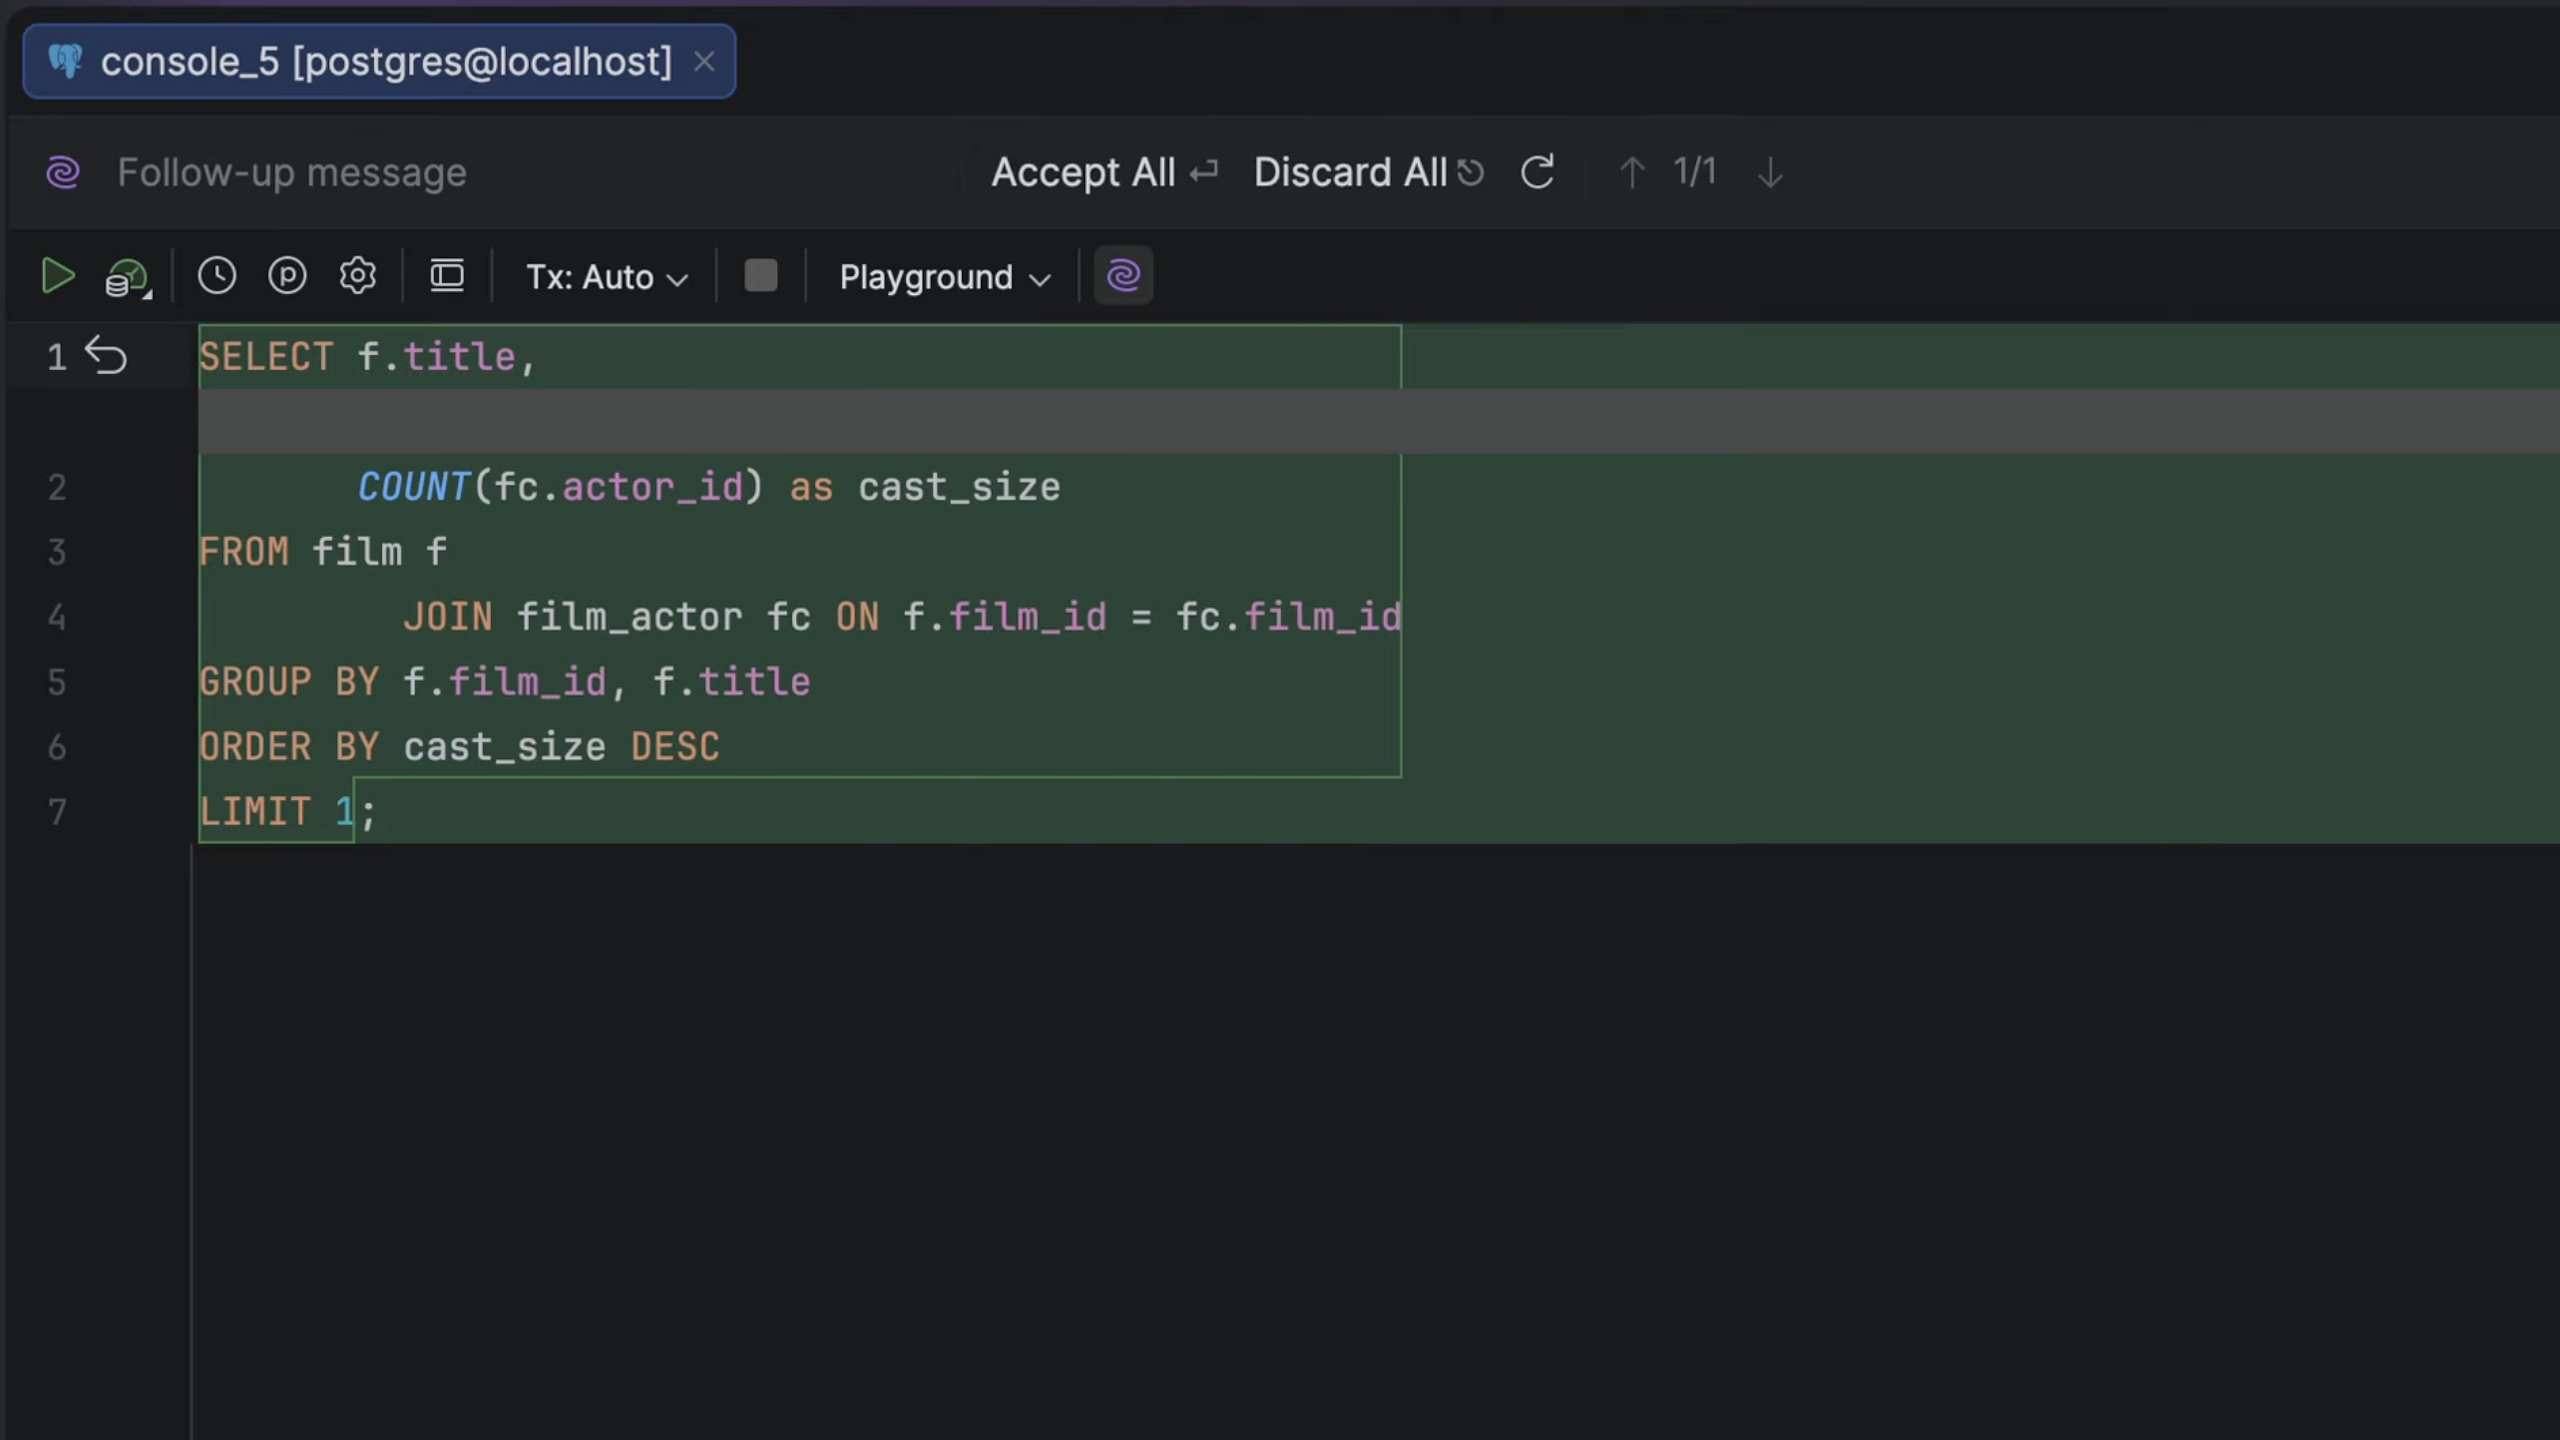This screenshot has width=2560, height=1440.
Task: Click the circled P icon
Action: coord(287,275)
